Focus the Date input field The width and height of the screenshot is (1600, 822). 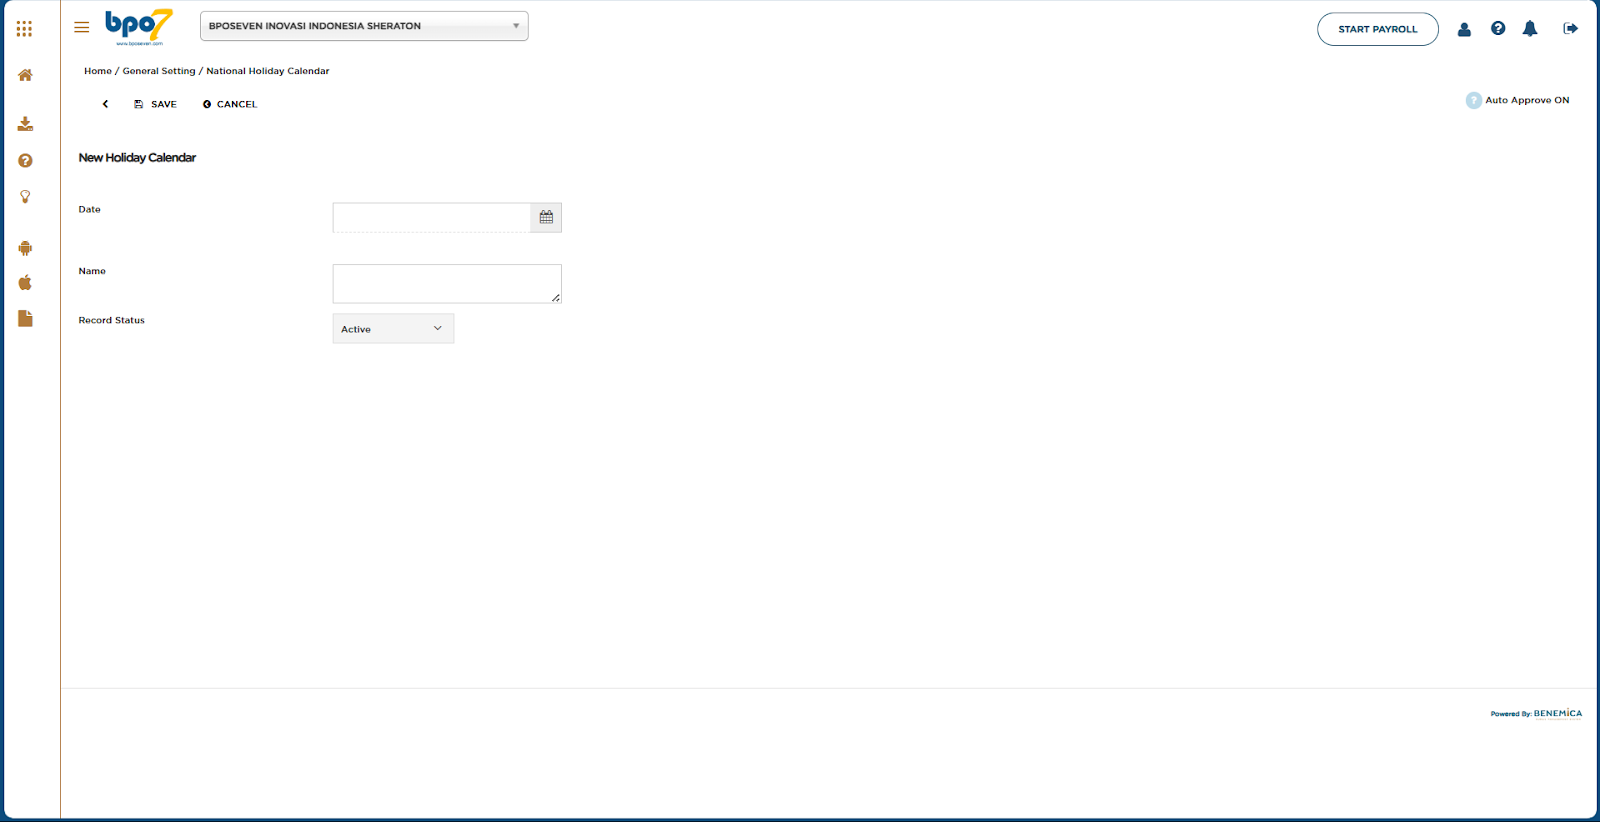point(431,217)
